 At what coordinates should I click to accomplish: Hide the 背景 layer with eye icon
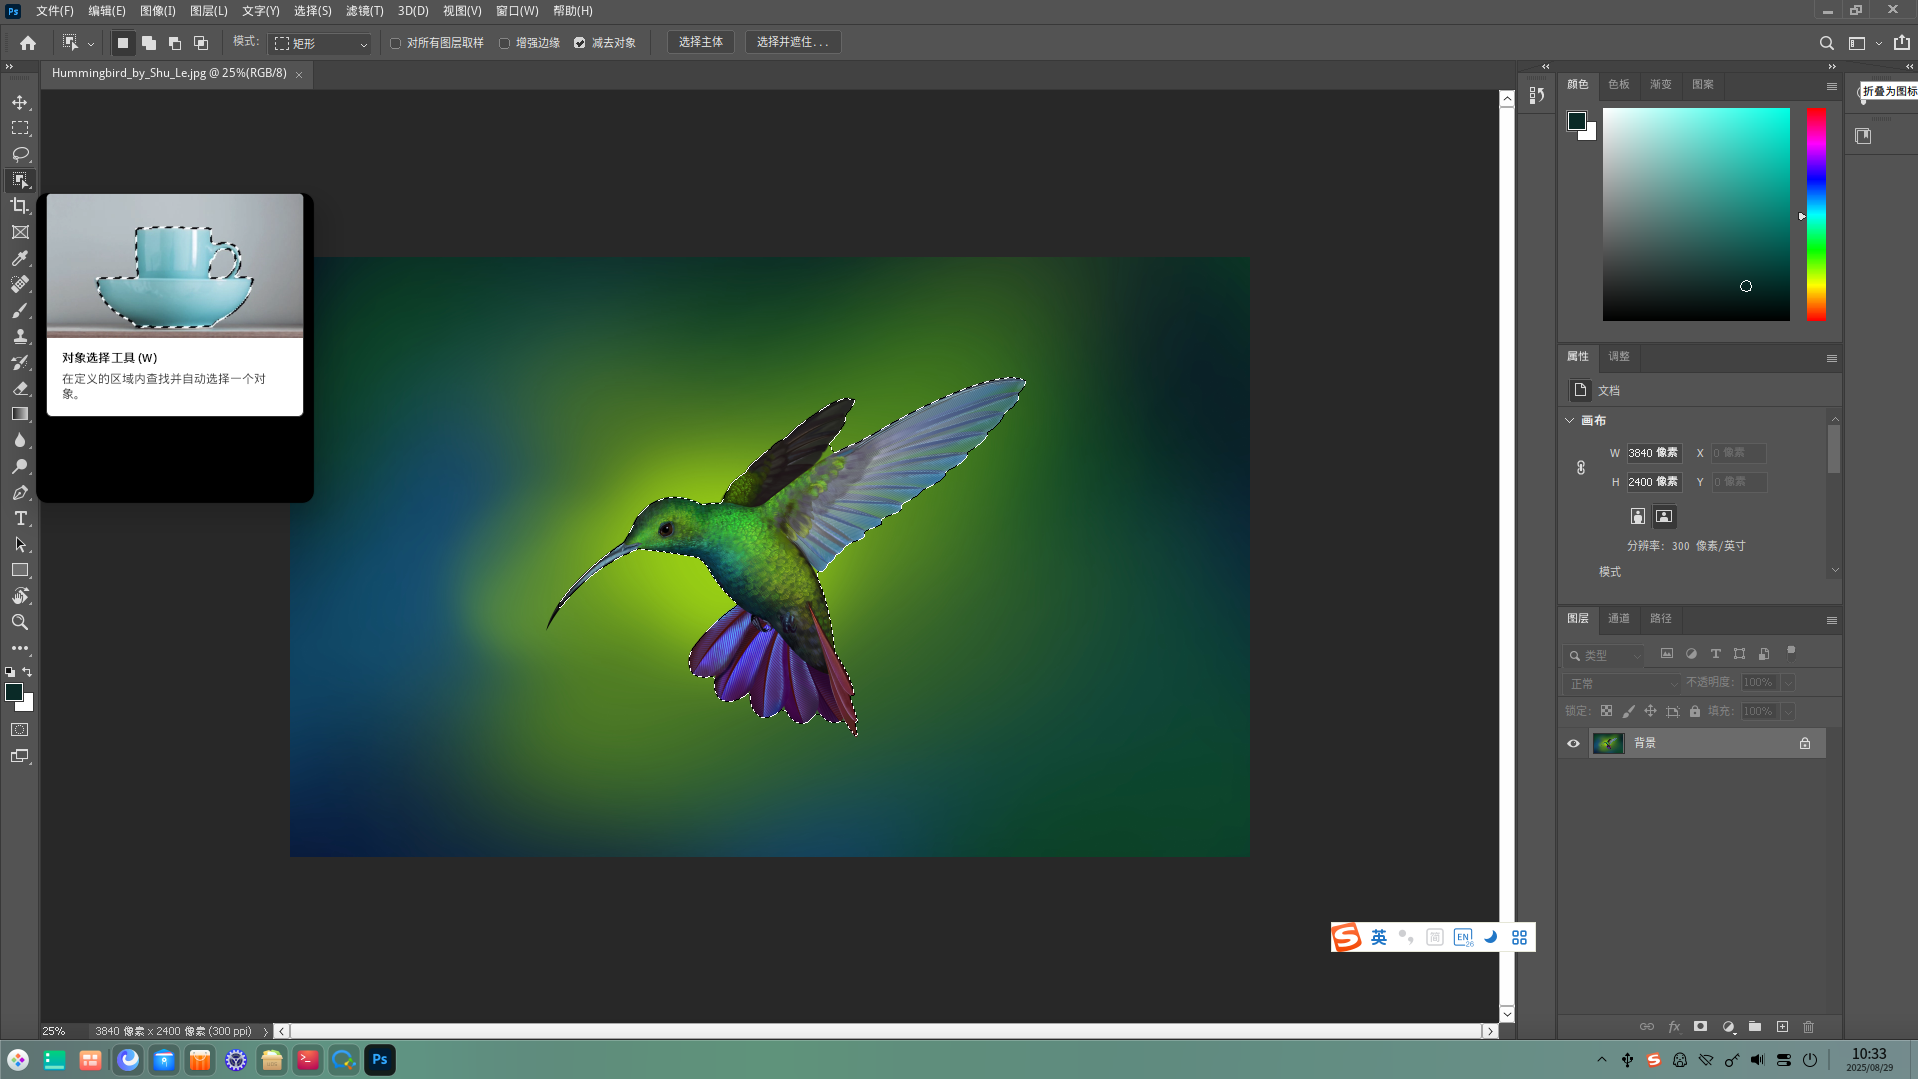pyautogui.click(x=1573, y=743)
